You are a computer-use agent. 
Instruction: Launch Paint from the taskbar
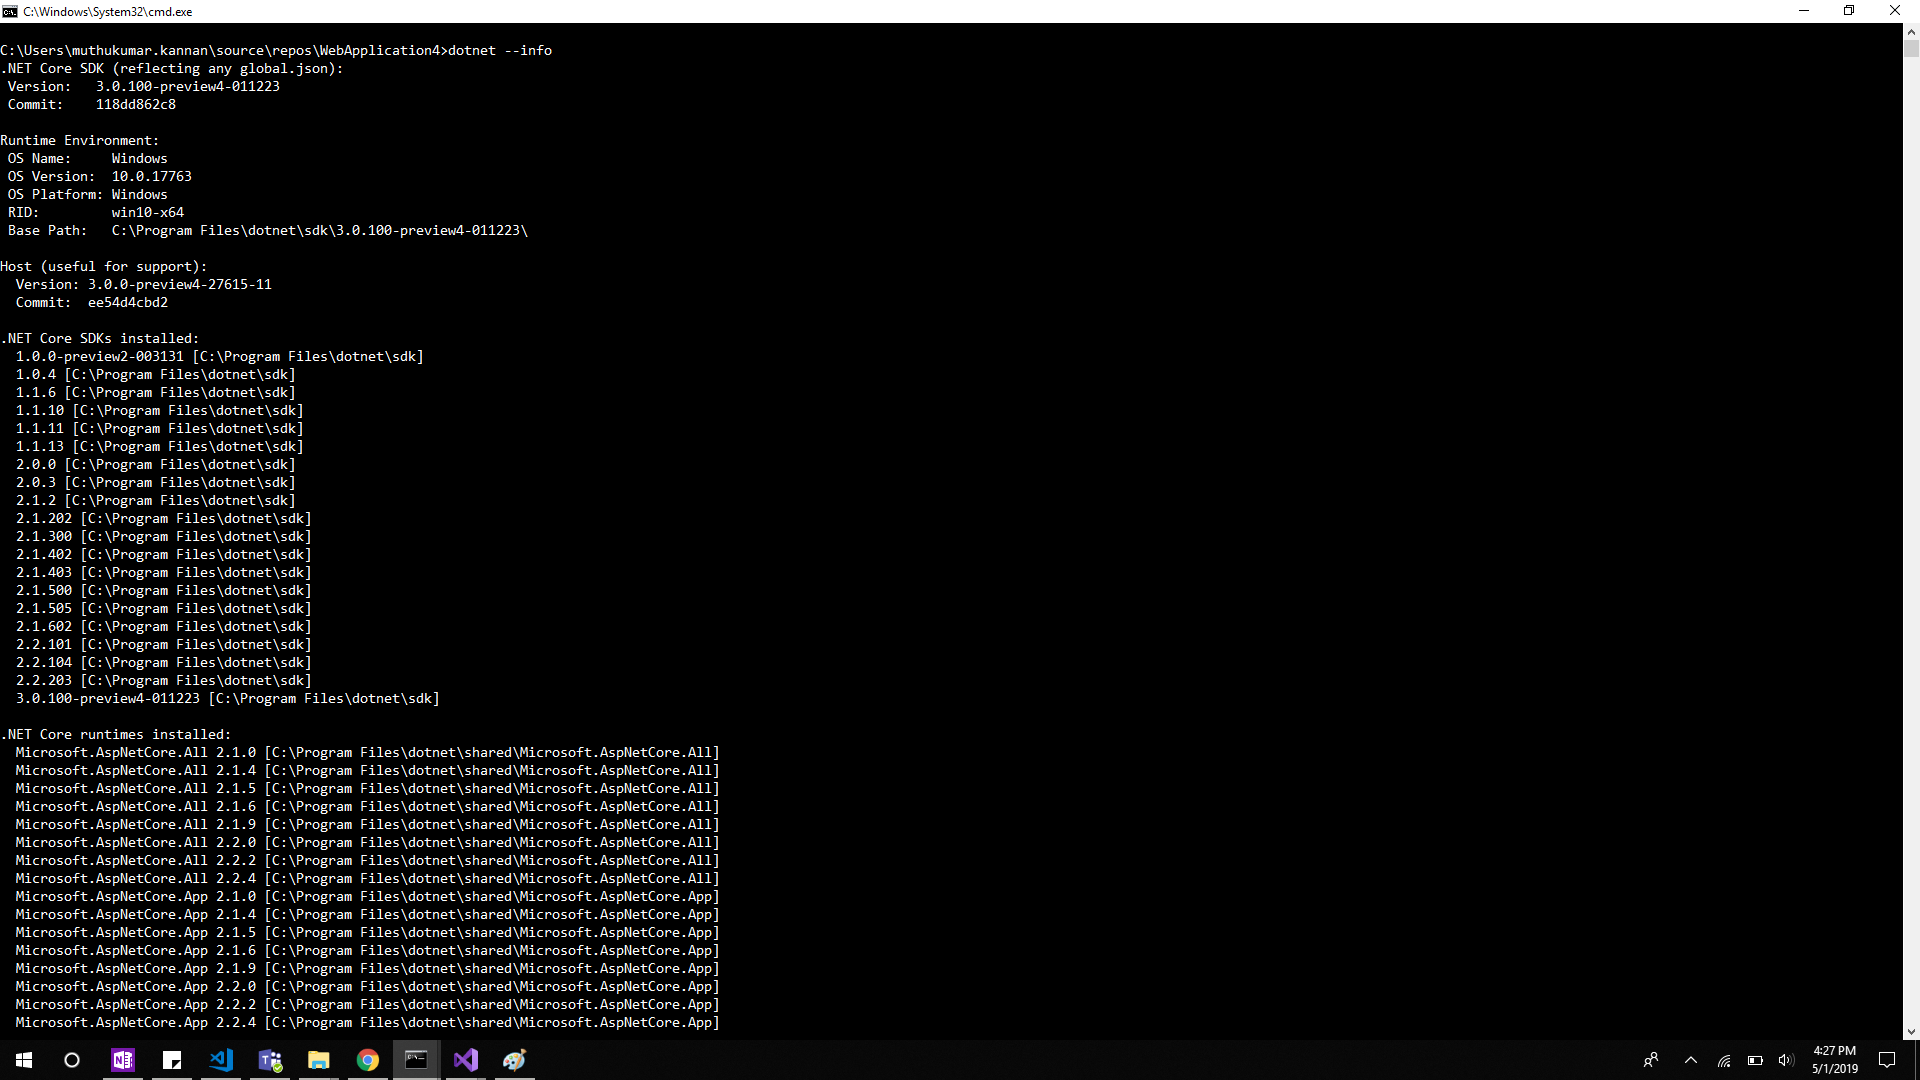(x=514, y=1060)
